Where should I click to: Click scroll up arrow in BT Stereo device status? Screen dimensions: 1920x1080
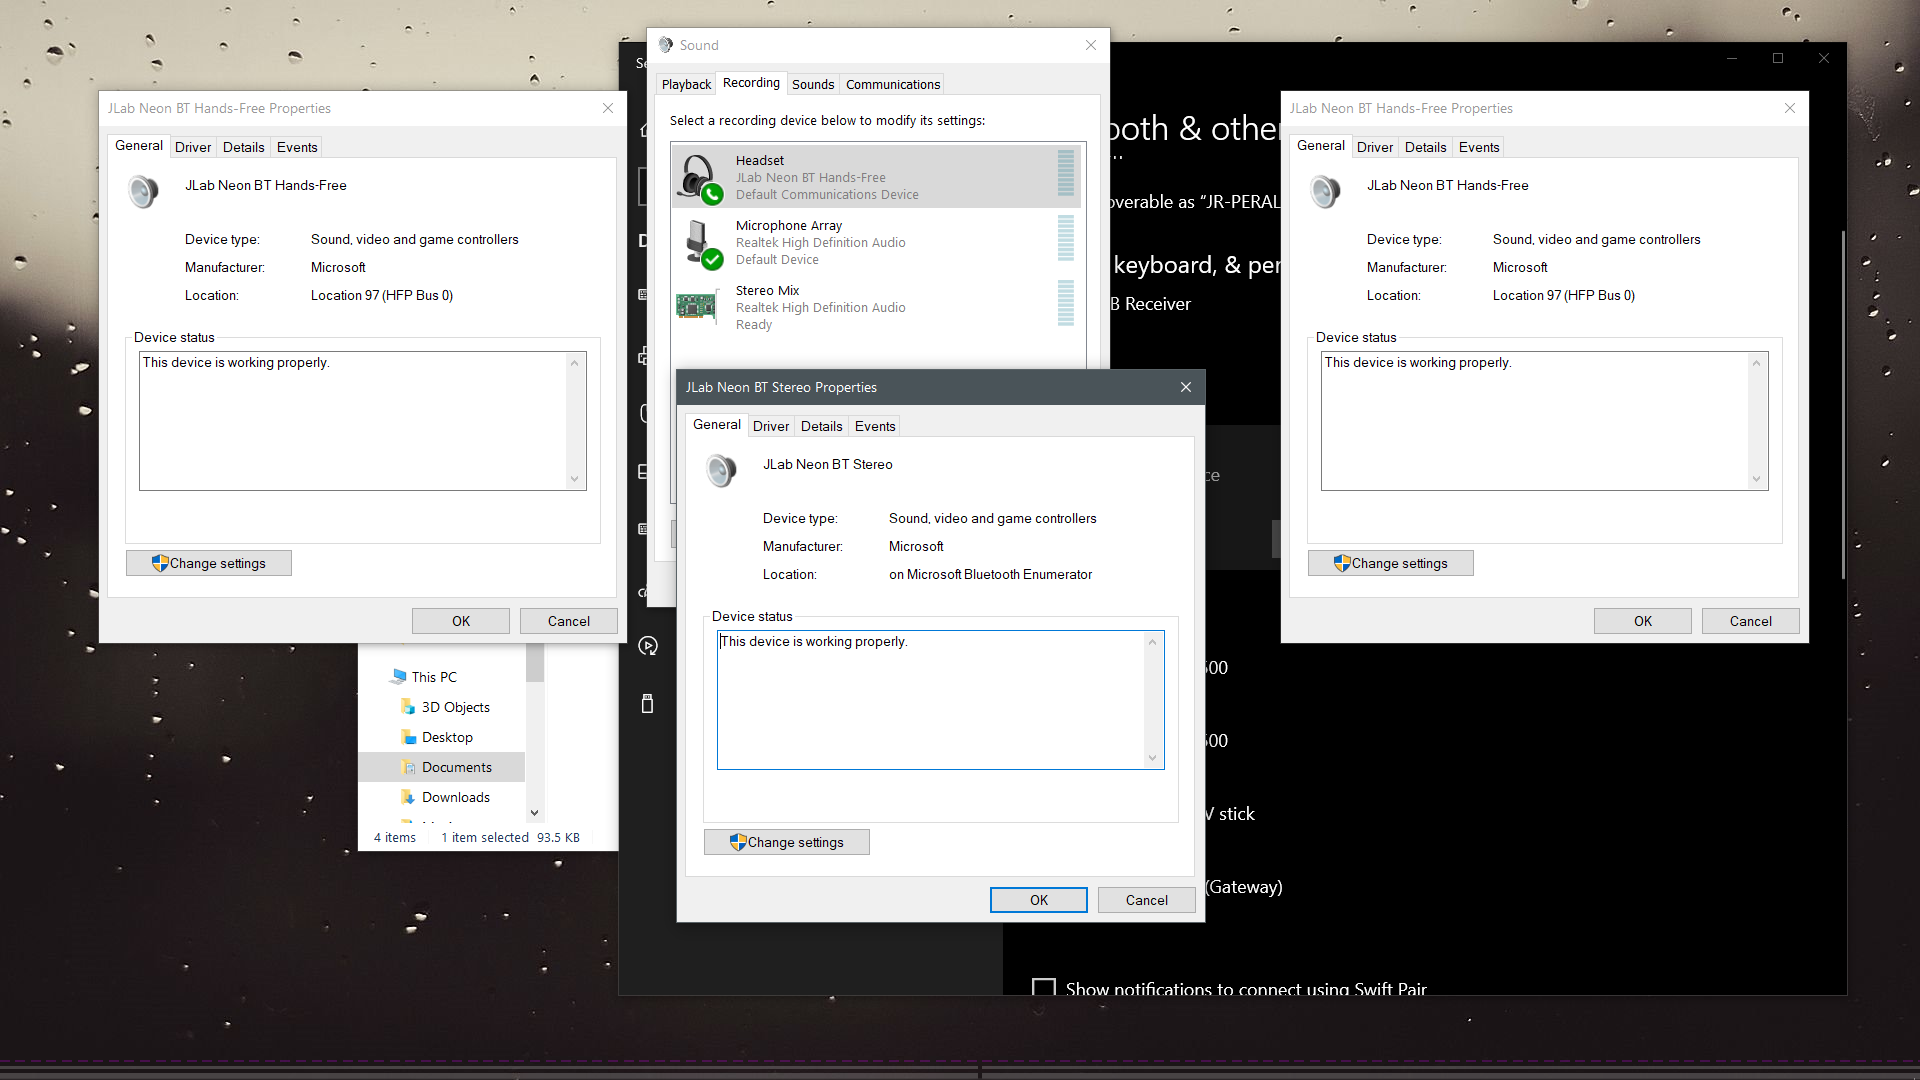[x=1153, y=642]
